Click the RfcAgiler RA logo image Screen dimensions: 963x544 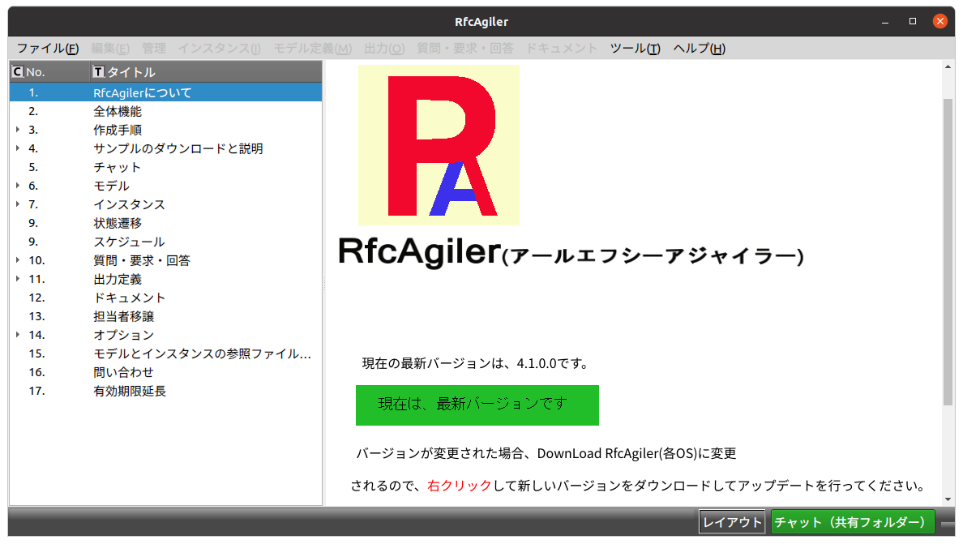[x=439, y=146]
